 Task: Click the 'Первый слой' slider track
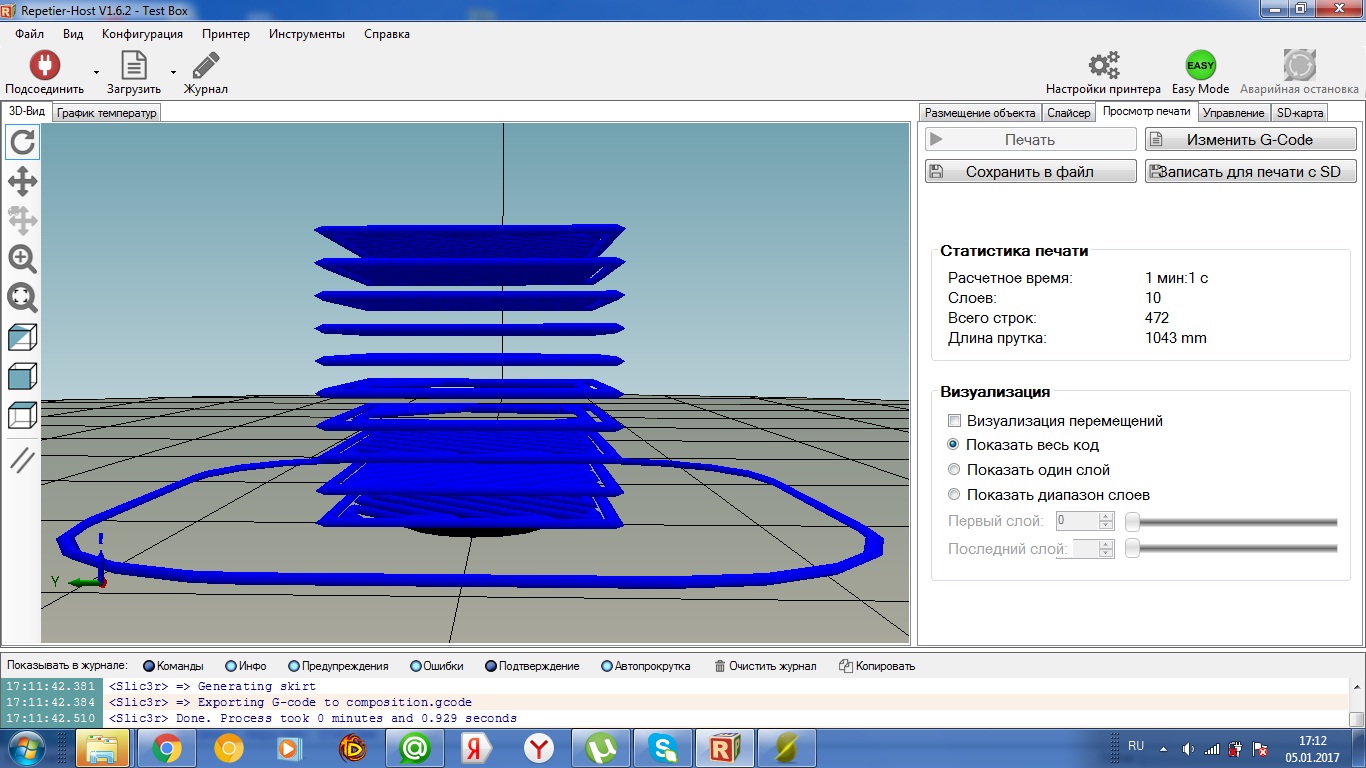pyautogui.click(x=1231, y=521)
